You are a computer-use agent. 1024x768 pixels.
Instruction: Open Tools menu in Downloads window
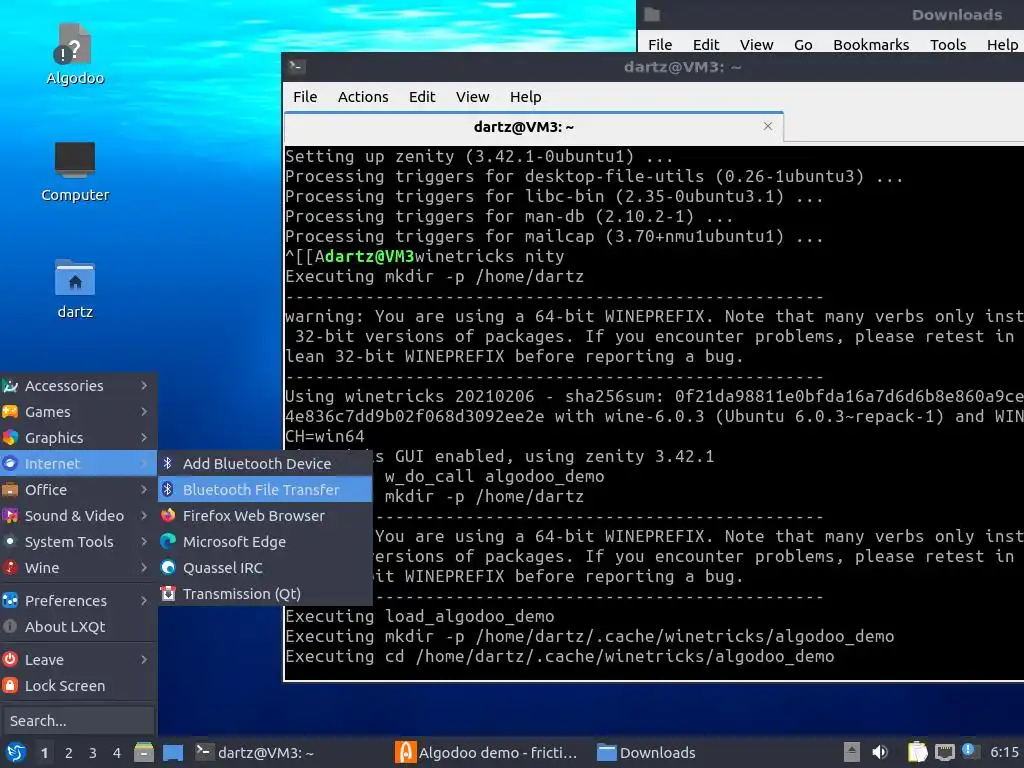pos(948,44)
